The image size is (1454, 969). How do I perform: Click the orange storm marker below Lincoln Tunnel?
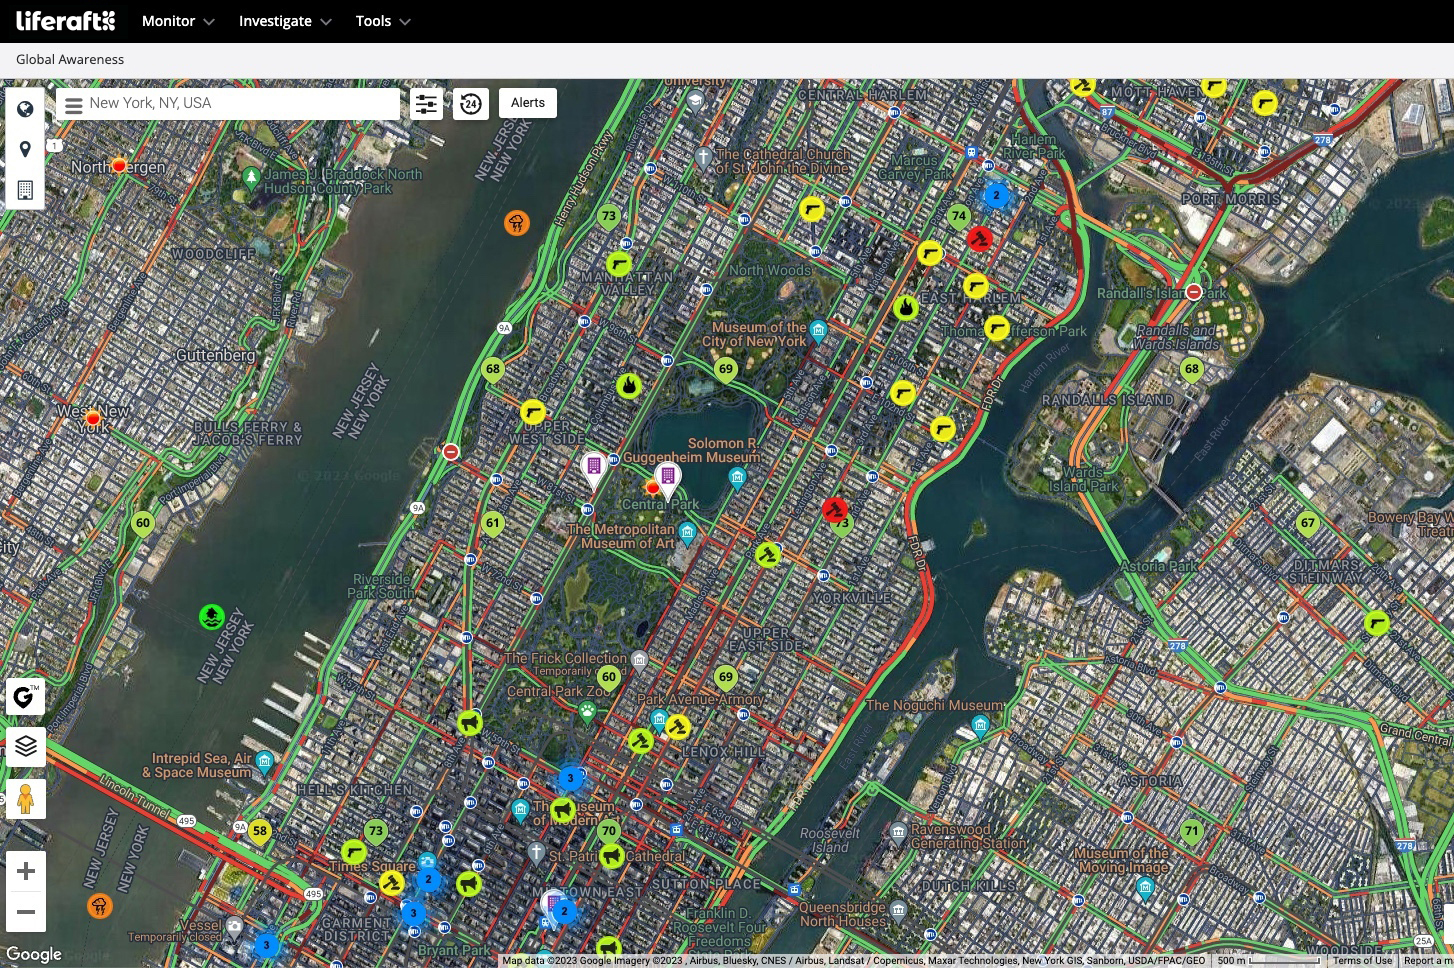(99, 906)
